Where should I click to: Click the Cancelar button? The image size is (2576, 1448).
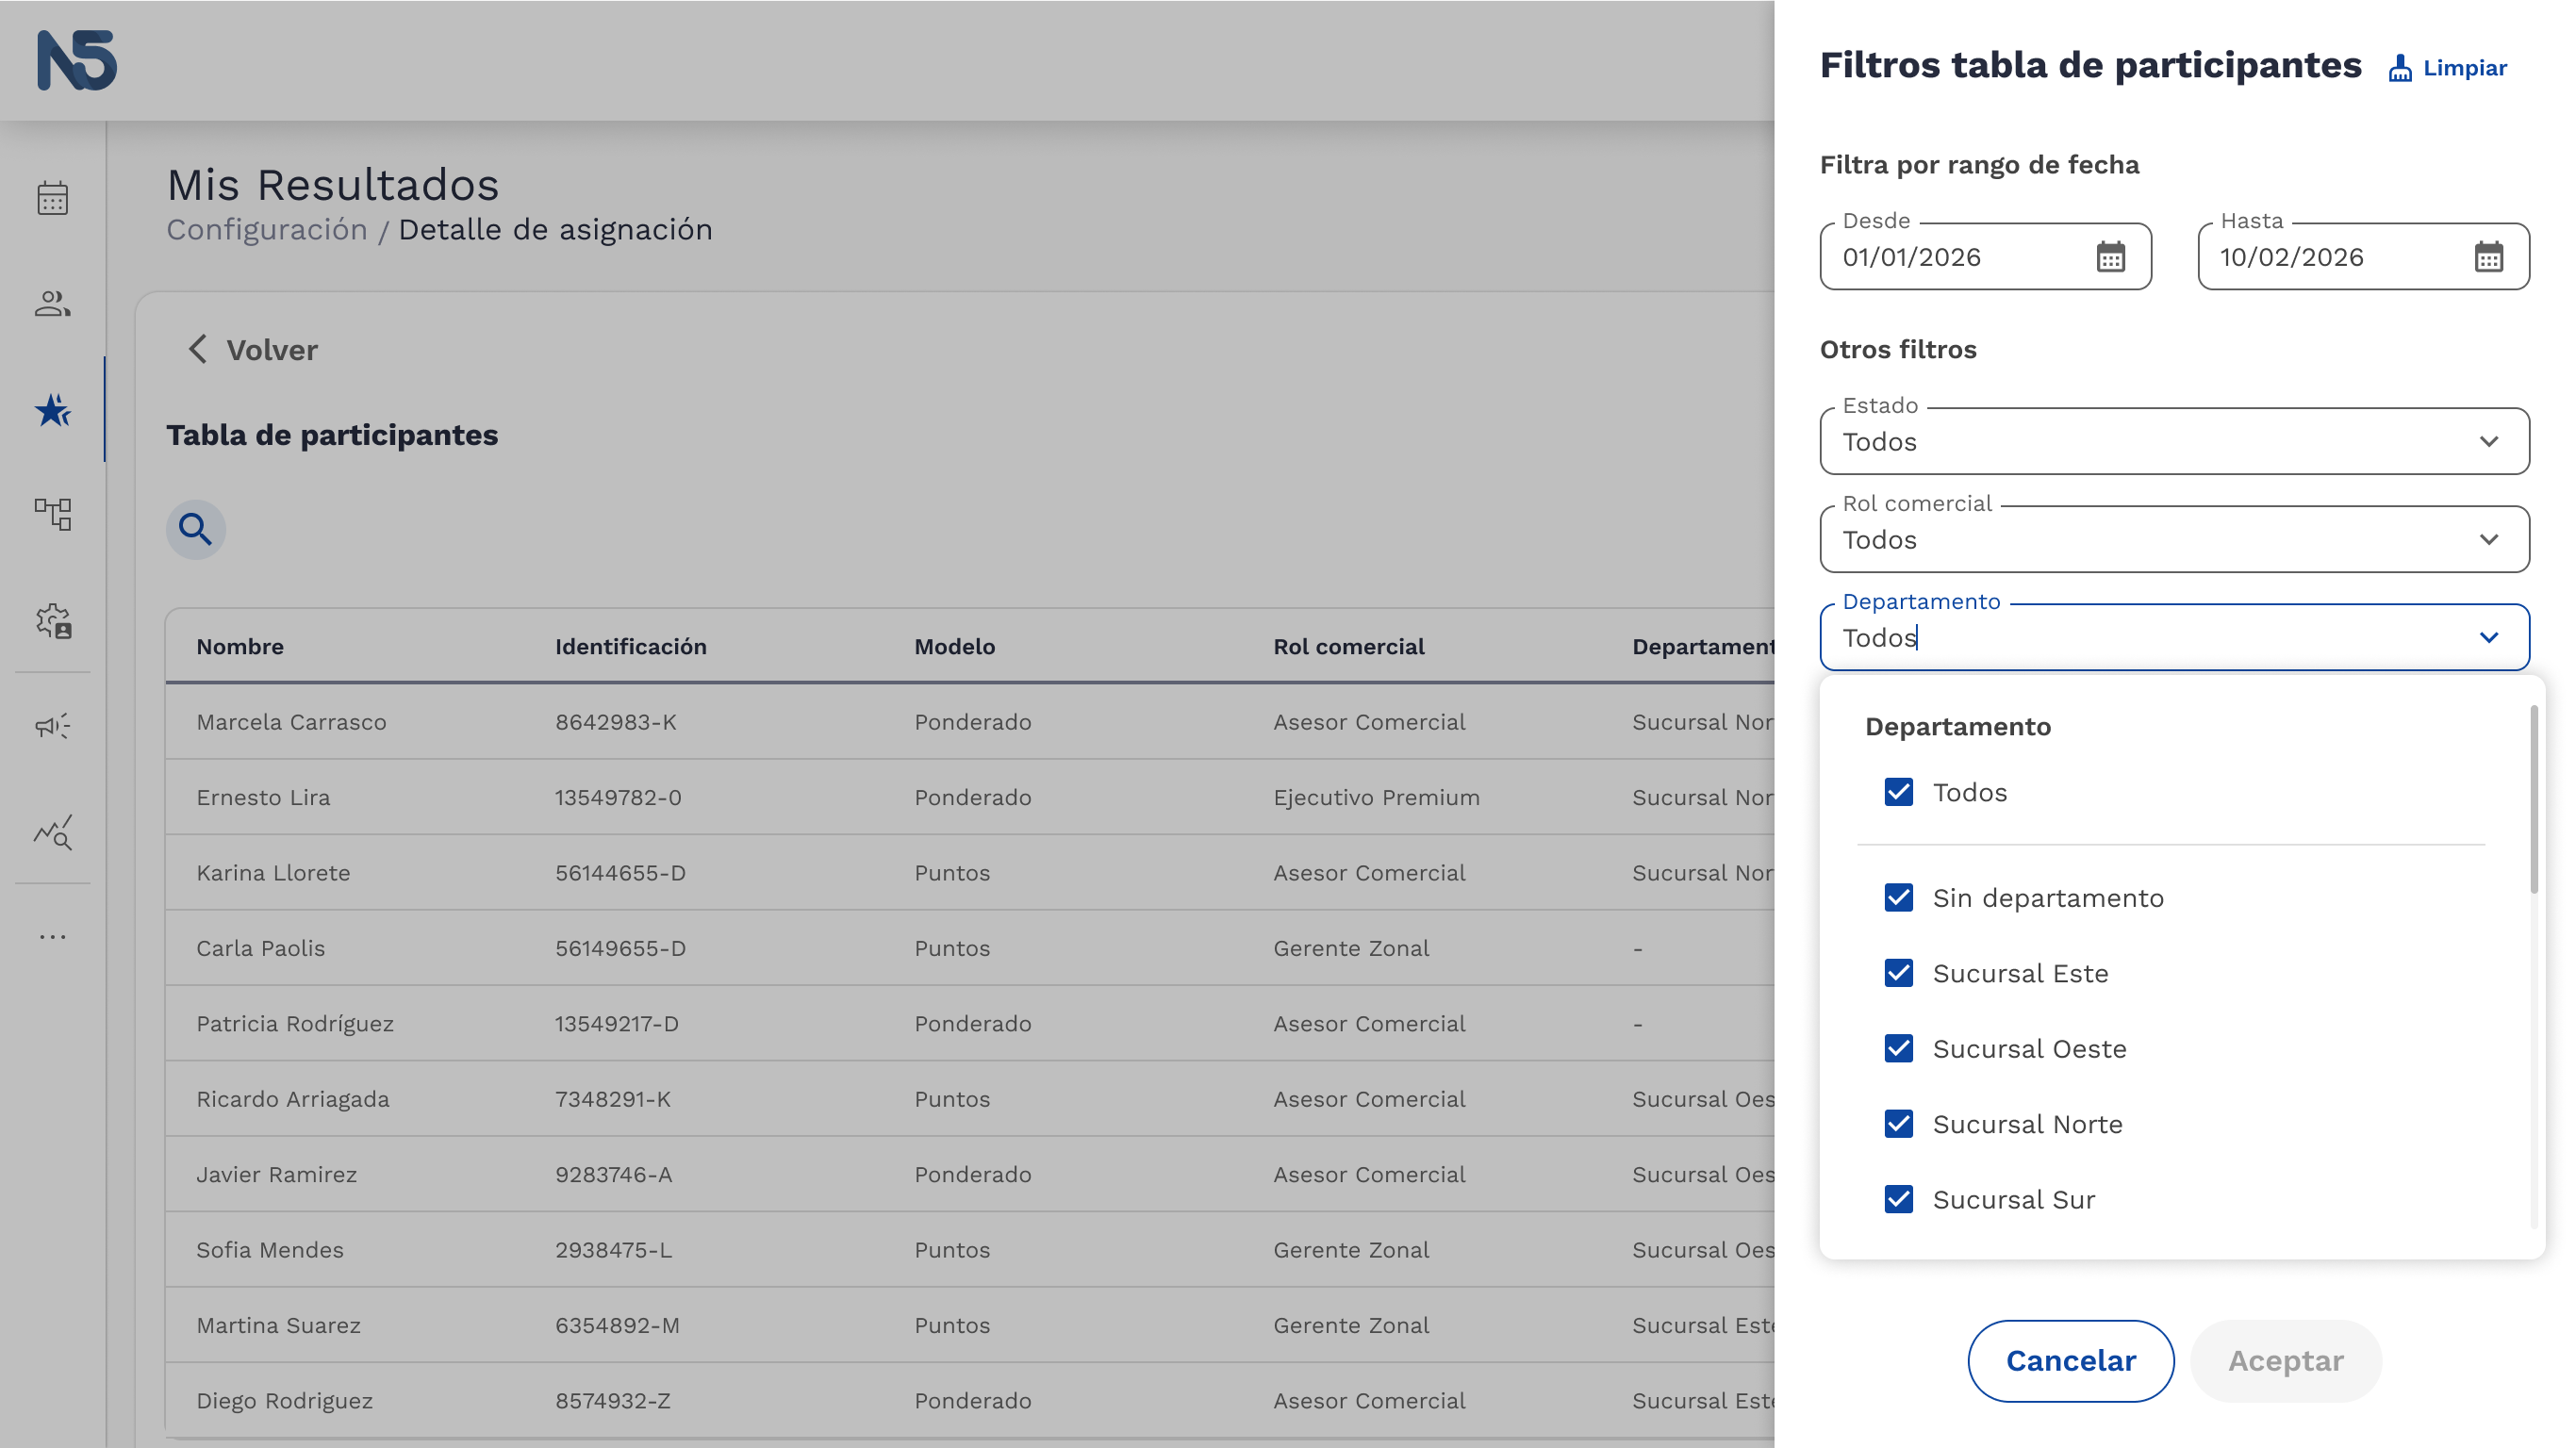(2071, 1360)
